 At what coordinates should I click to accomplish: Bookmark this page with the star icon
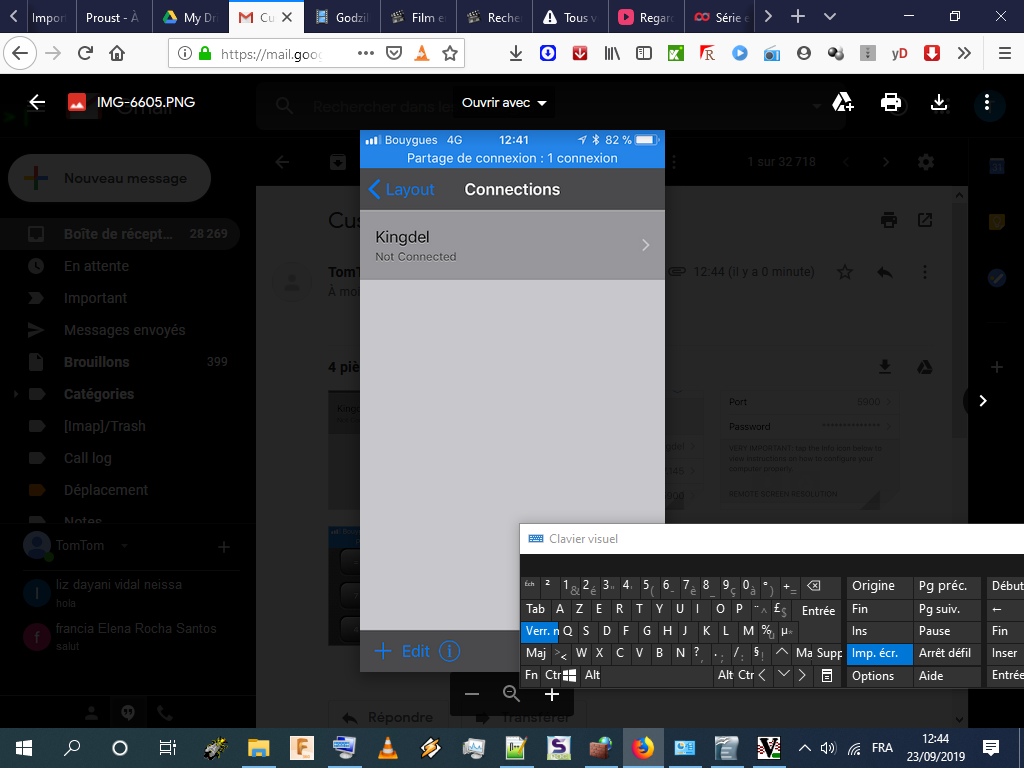pos(449,54)
